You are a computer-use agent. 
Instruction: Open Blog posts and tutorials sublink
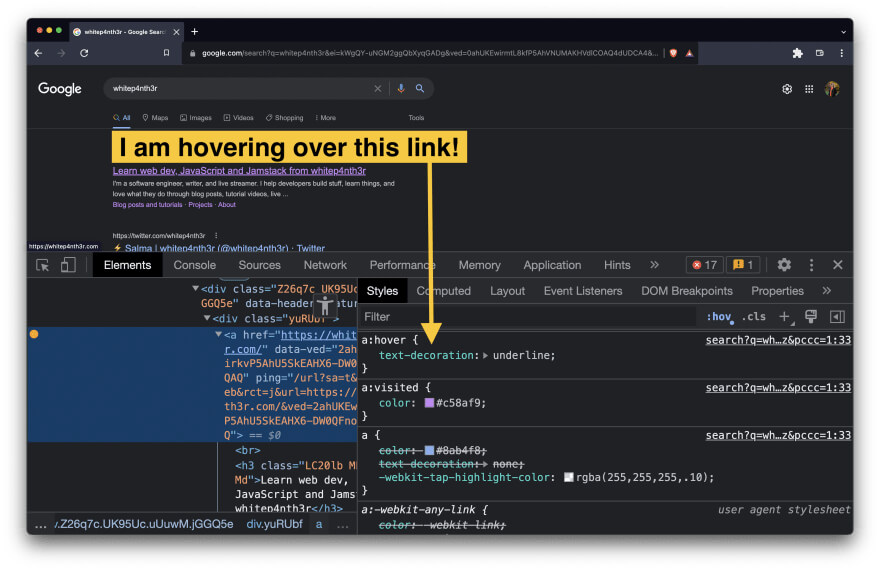[147, 205]
